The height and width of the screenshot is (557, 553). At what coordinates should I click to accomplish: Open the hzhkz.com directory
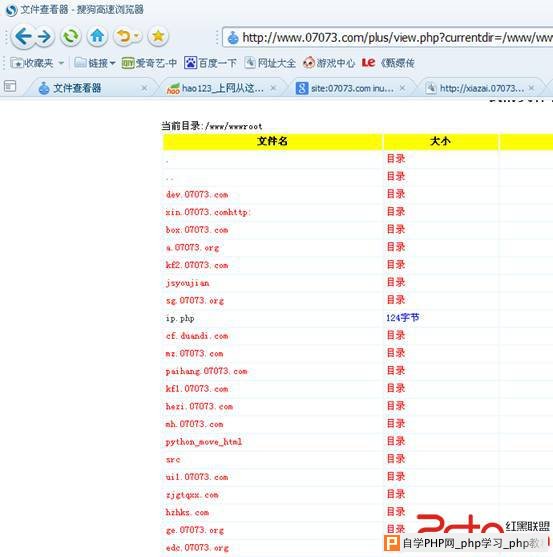pos(187,513)
